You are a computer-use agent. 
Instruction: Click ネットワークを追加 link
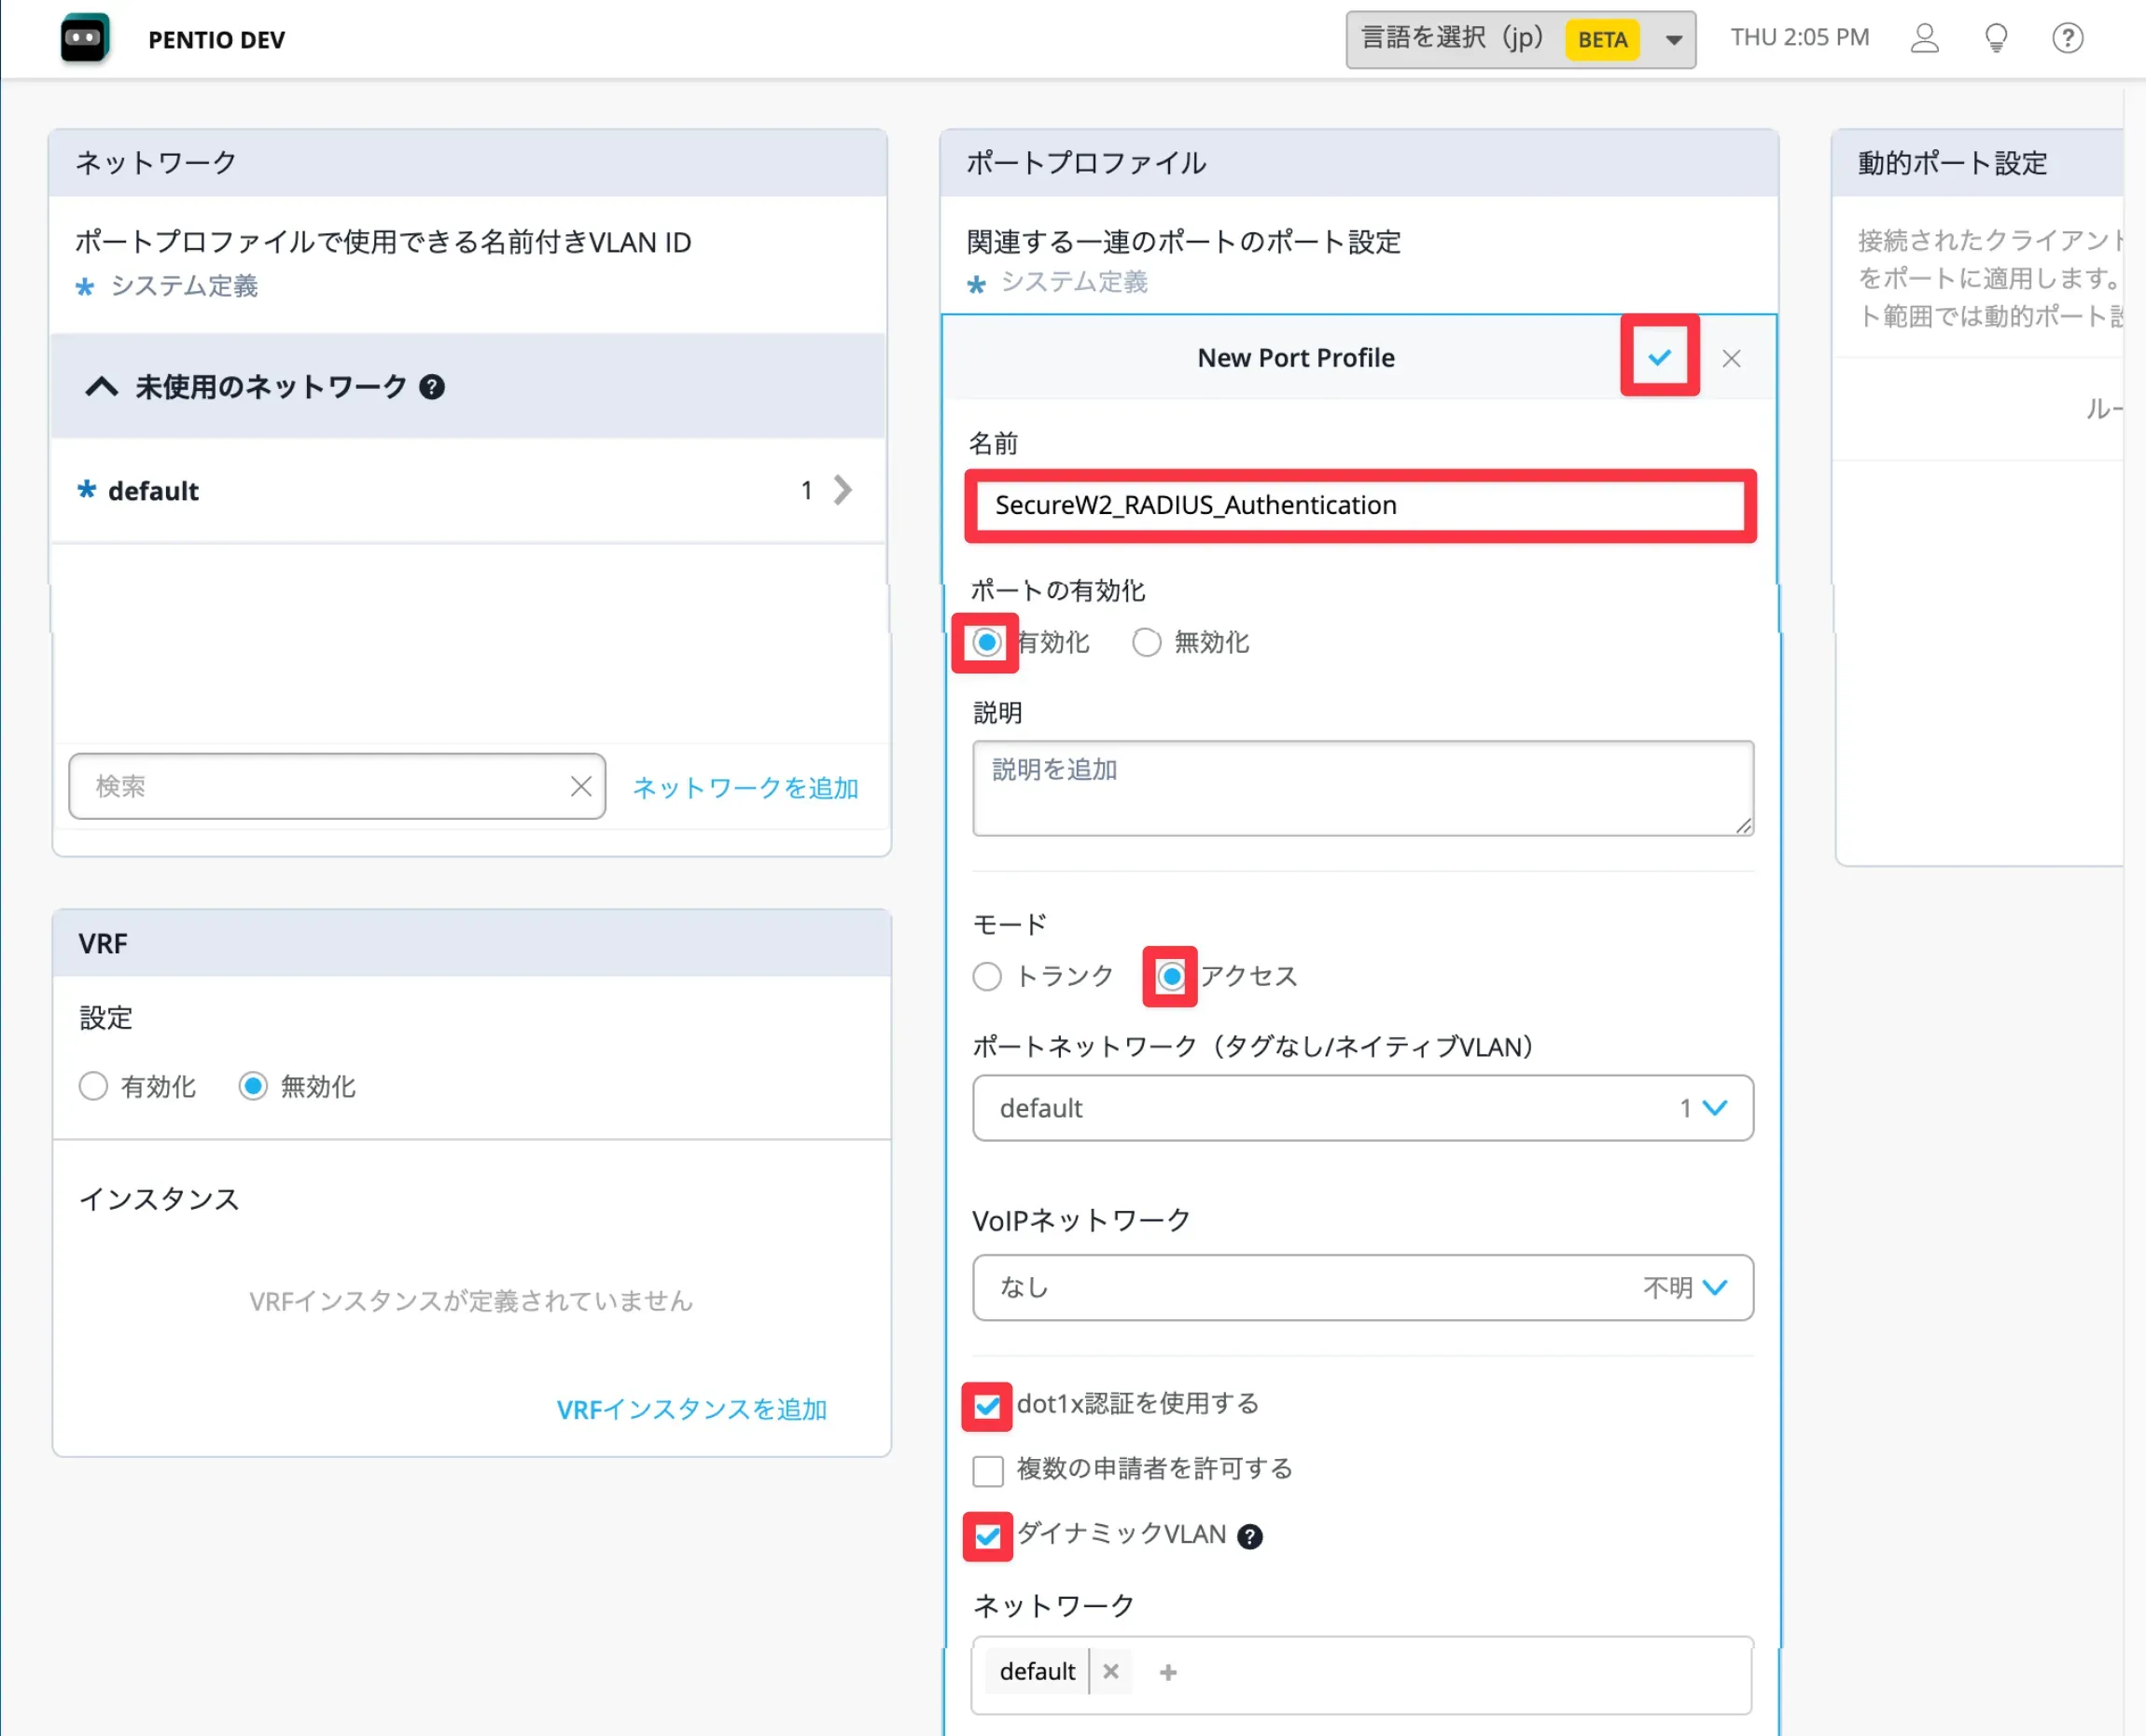[x=745, y=788]
